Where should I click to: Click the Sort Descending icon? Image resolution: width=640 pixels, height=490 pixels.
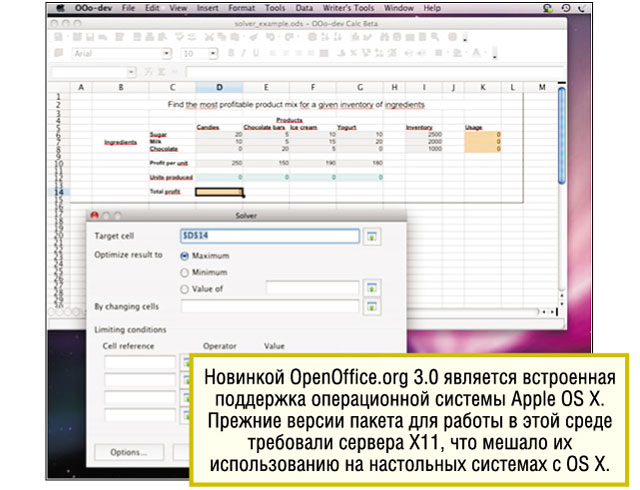[338, 37]
